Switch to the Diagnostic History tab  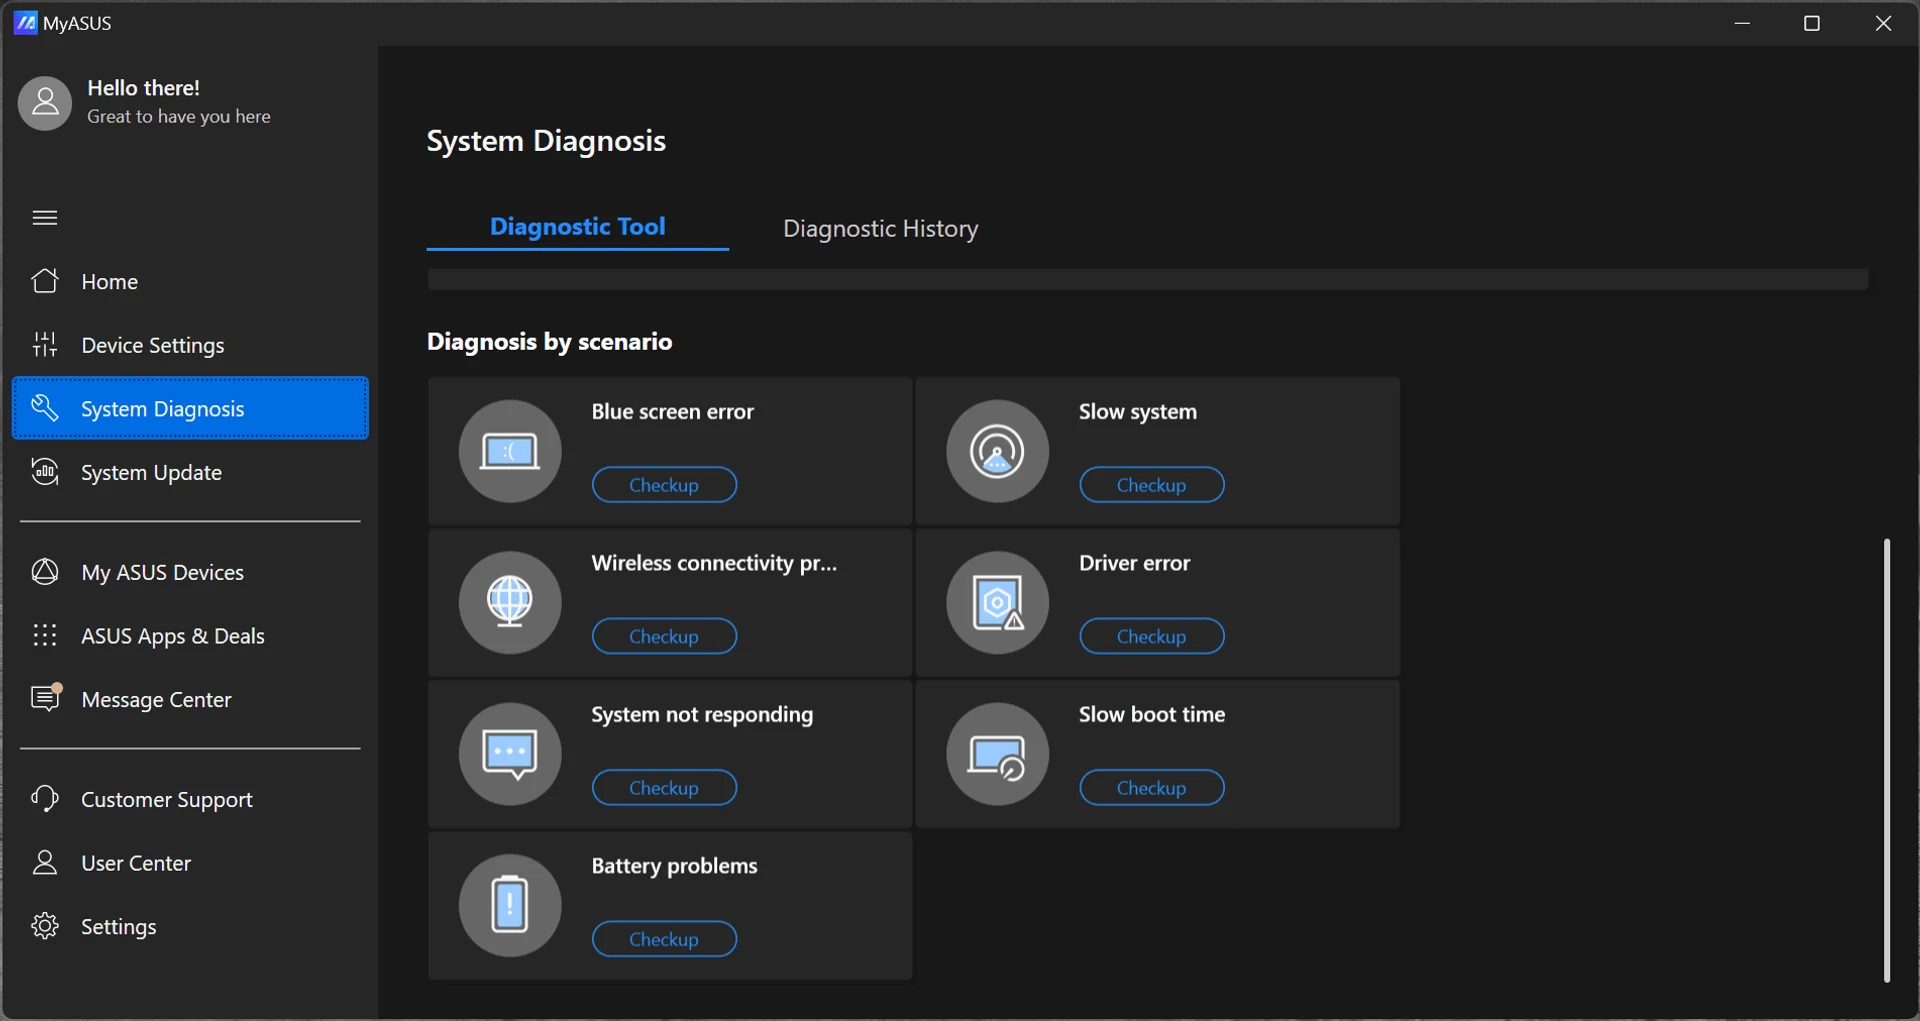881,229
